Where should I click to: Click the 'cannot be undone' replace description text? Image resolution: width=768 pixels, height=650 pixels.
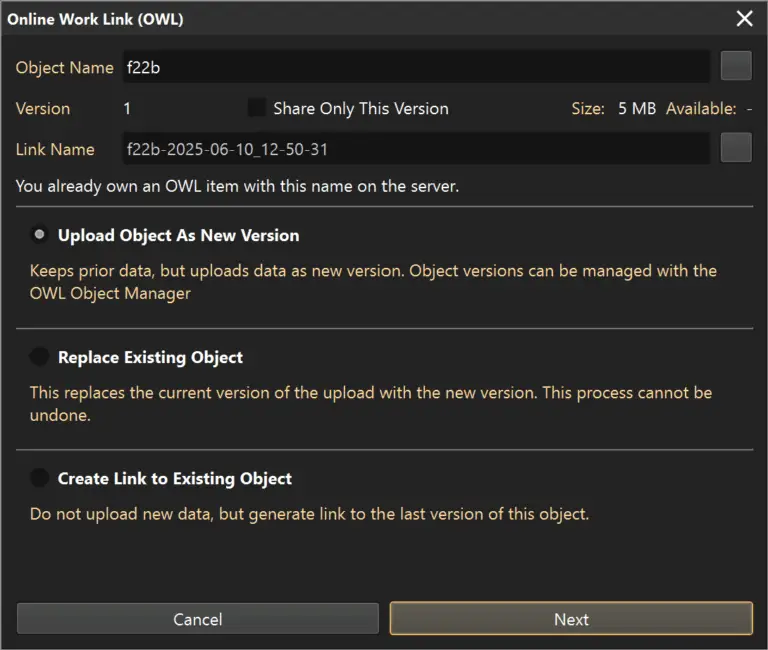tap(370, 402)
